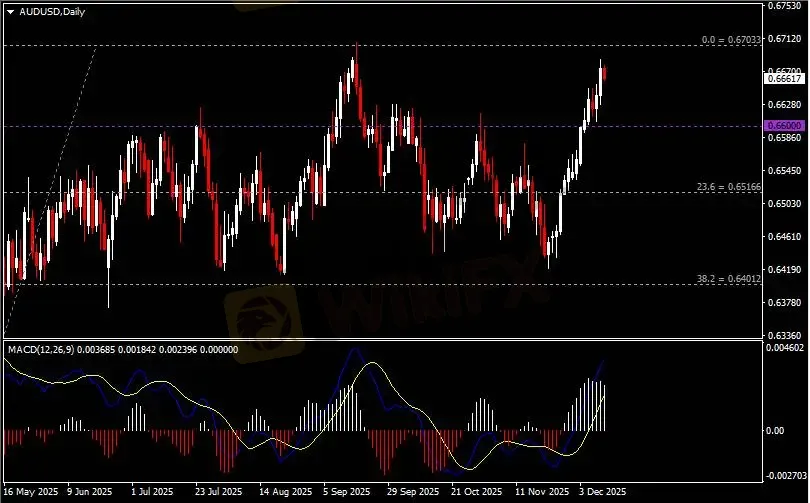Click the 0.004602 MACD scale value

click(x=785, y=348)
